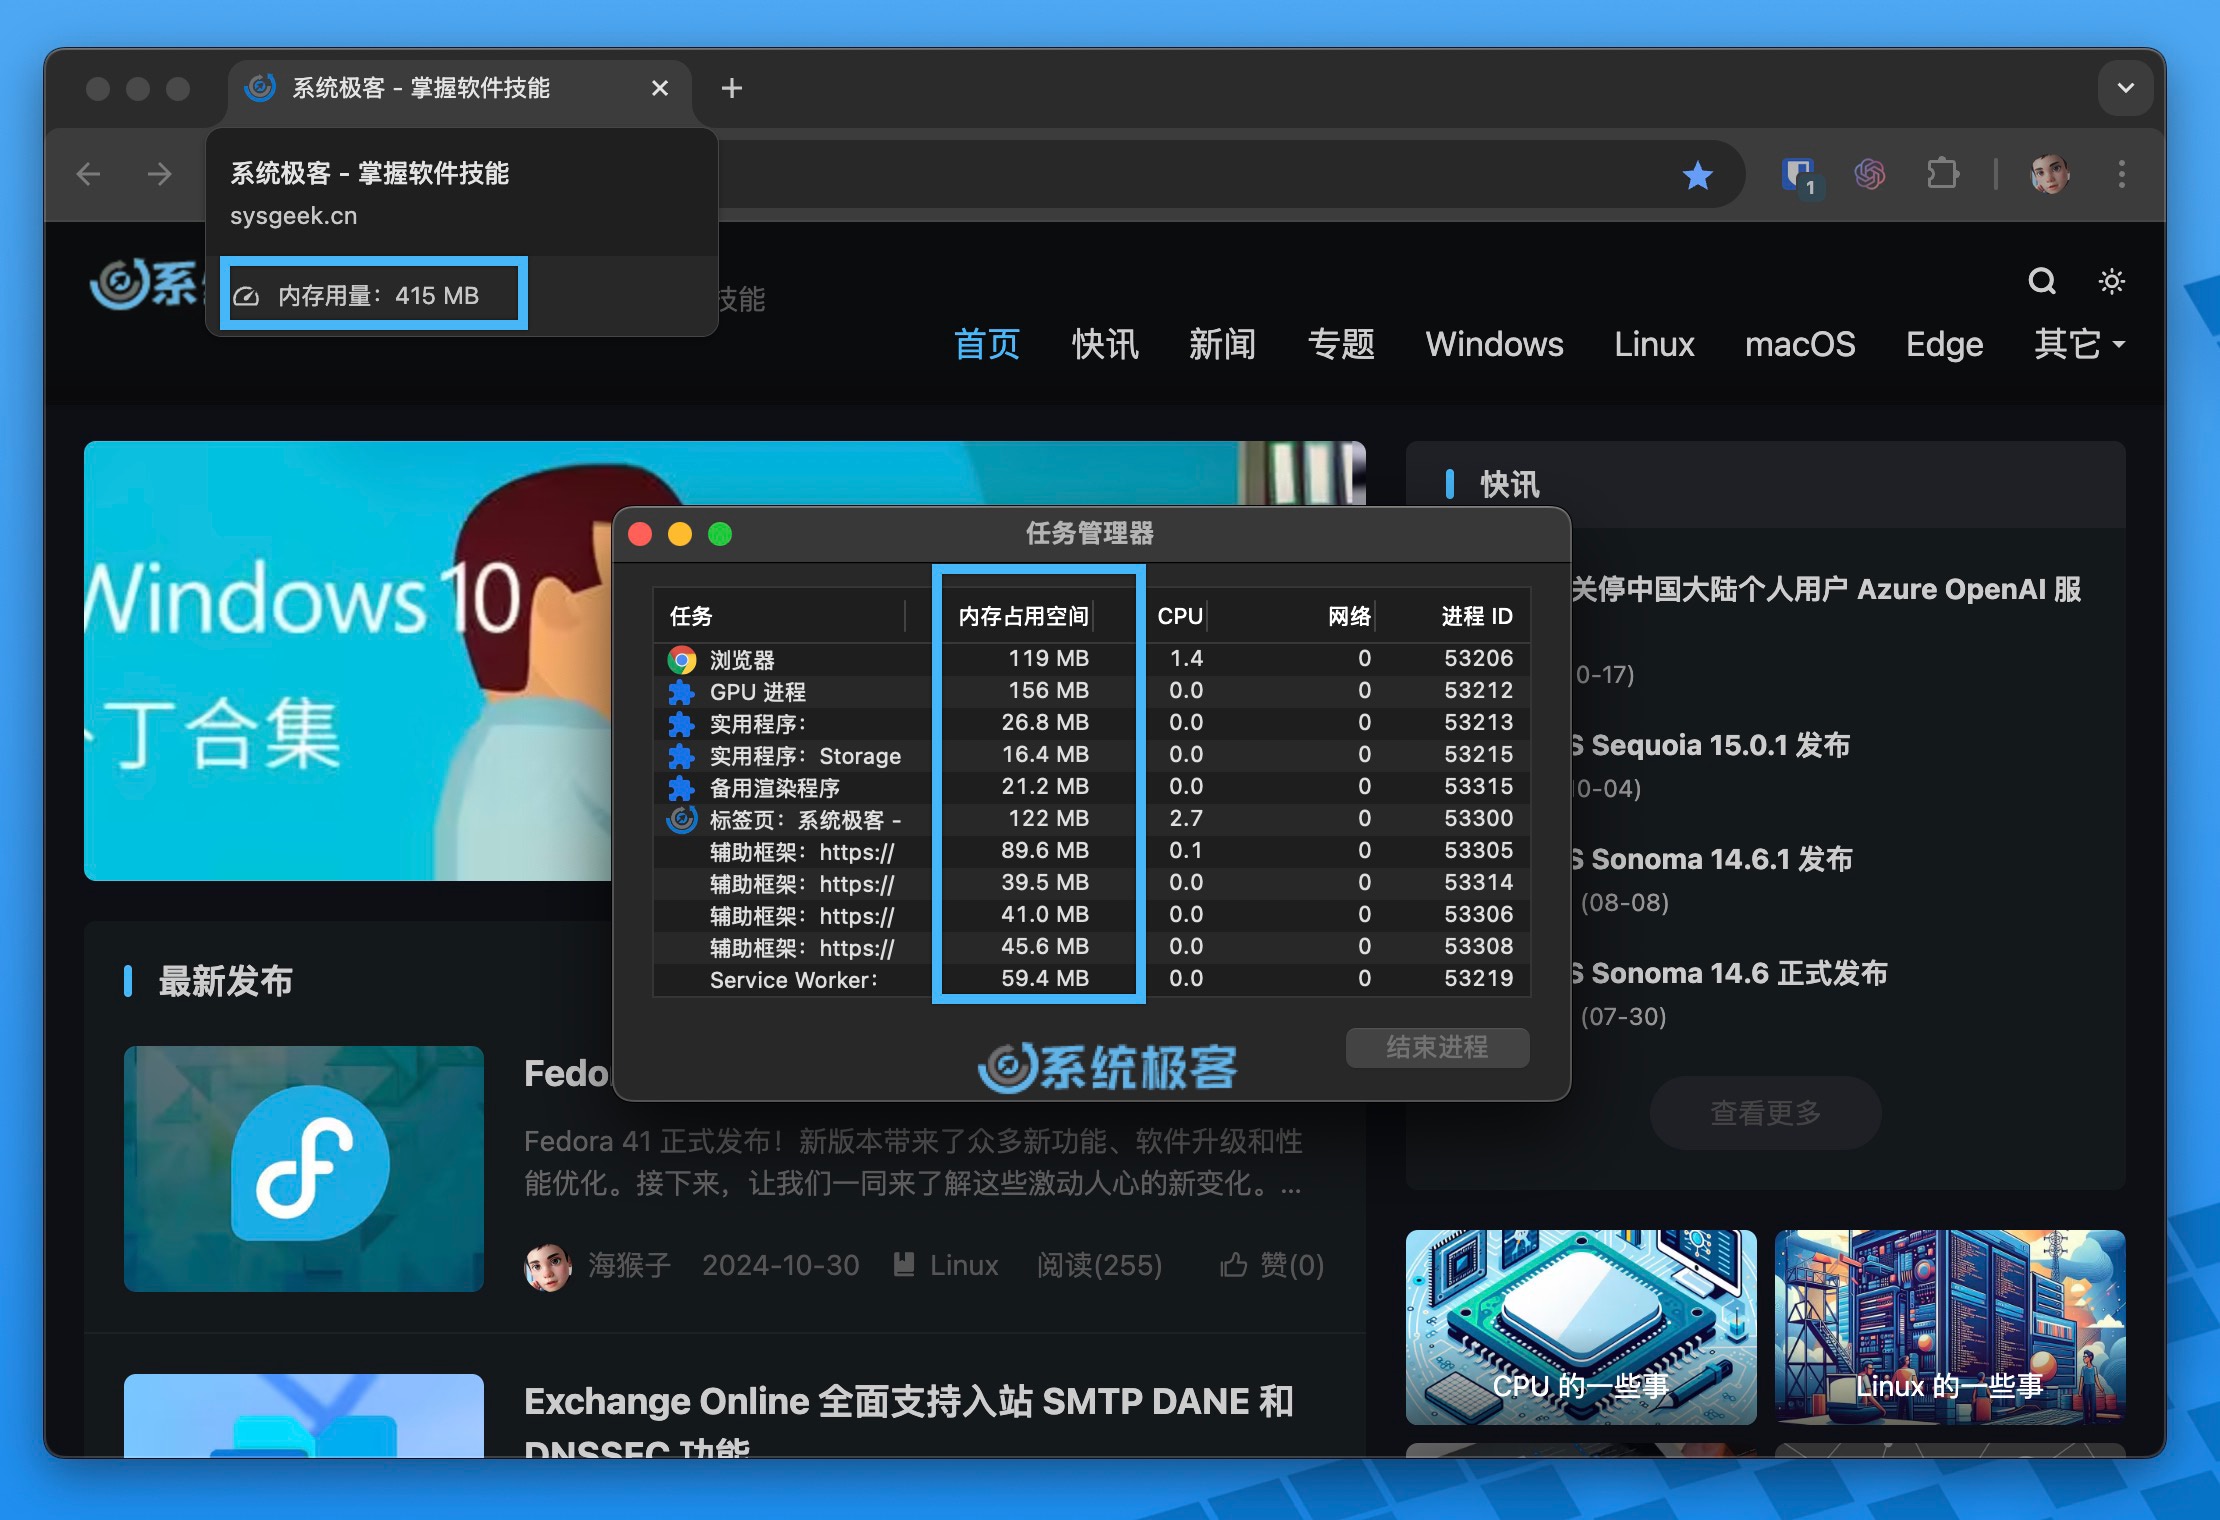Expand the tab search dropdown arrow
The width and height of the screenshot is (2220, 1520).
tap(2125, 88)
